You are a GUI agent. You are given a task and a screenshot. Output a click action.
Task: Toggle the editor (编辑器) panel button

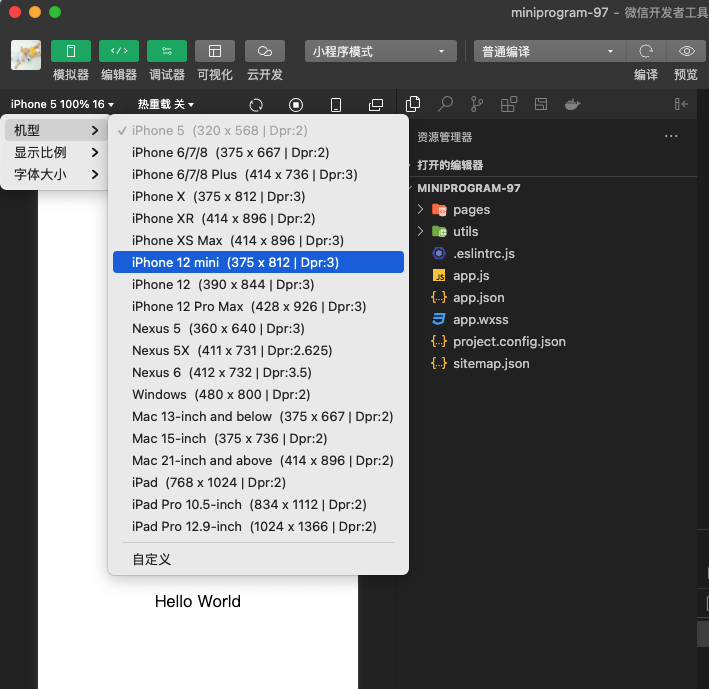pos(119,51)
